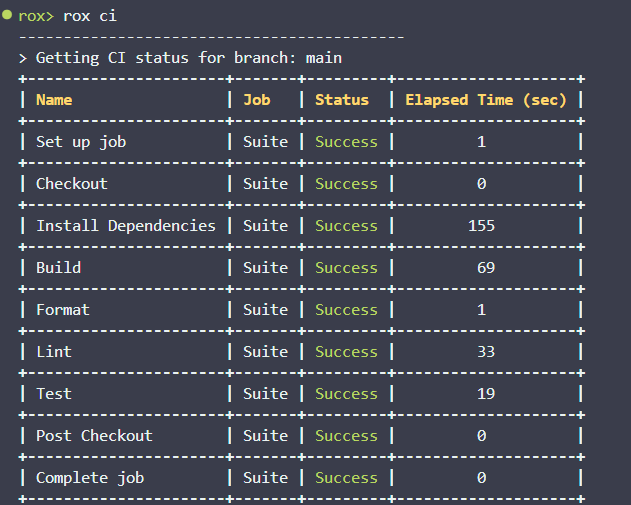Select the 'Complete job' step name
The image size is (631, 505).
(90, 478)
